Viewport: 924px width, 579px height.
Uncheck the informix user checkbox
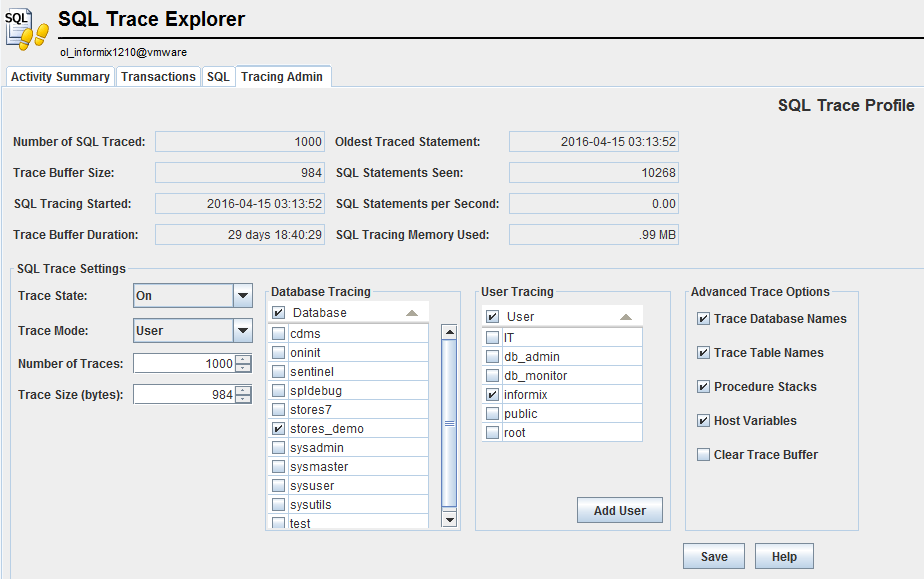pos(492,395)
